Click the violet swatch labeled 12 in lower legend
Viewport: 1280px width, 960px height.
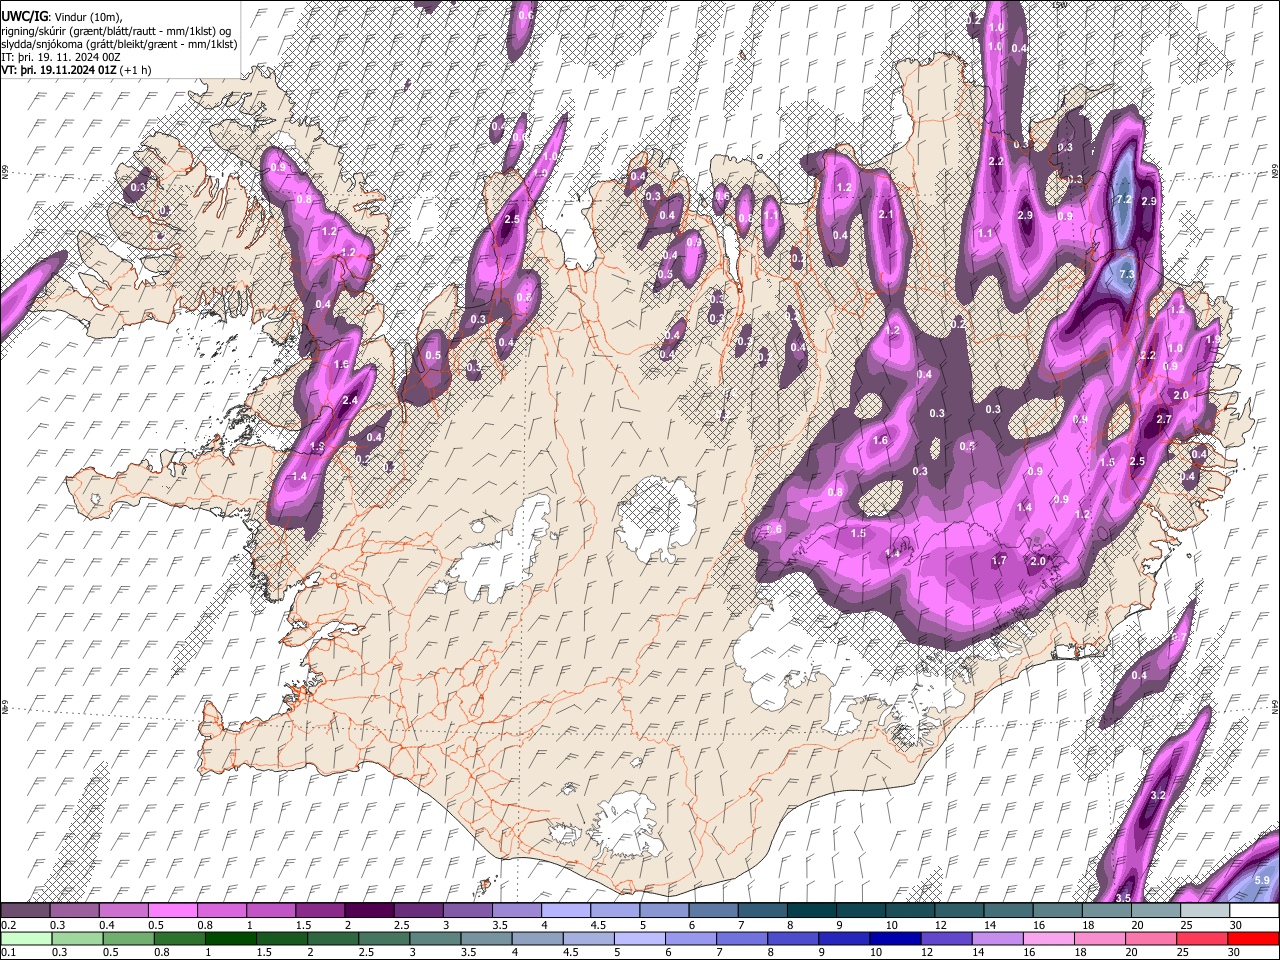947,938
